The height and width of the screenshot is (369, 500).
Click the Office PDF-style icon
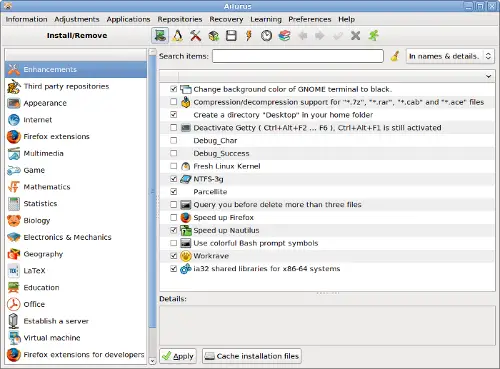[14, 304]
